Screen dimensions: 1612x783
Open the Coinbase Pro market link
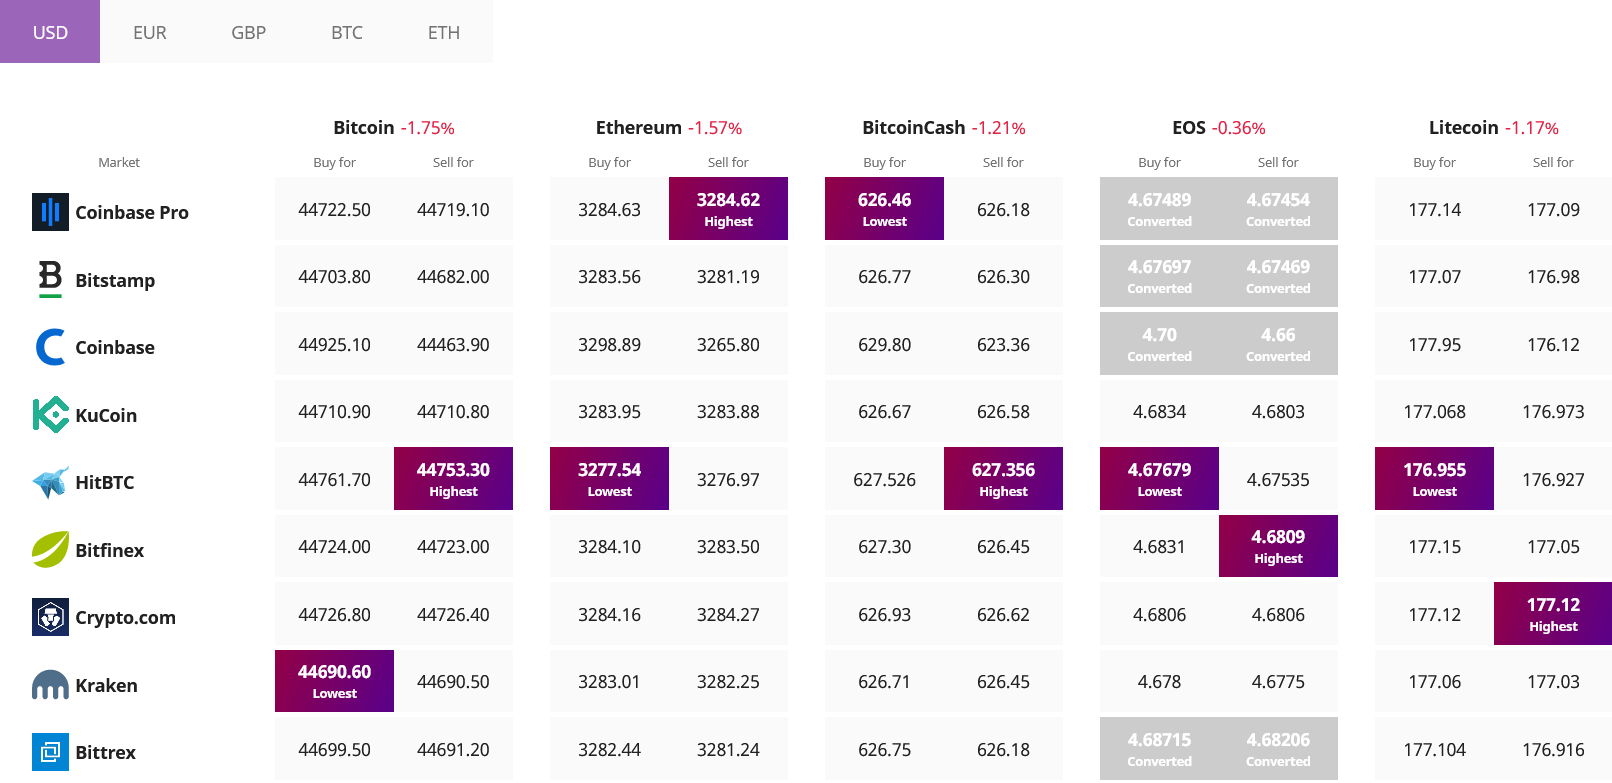[x=132, y=212]
